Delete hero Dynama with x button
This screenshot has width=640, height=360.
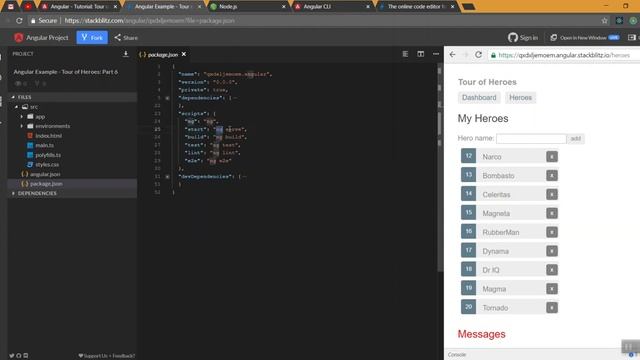click(552, 251)
